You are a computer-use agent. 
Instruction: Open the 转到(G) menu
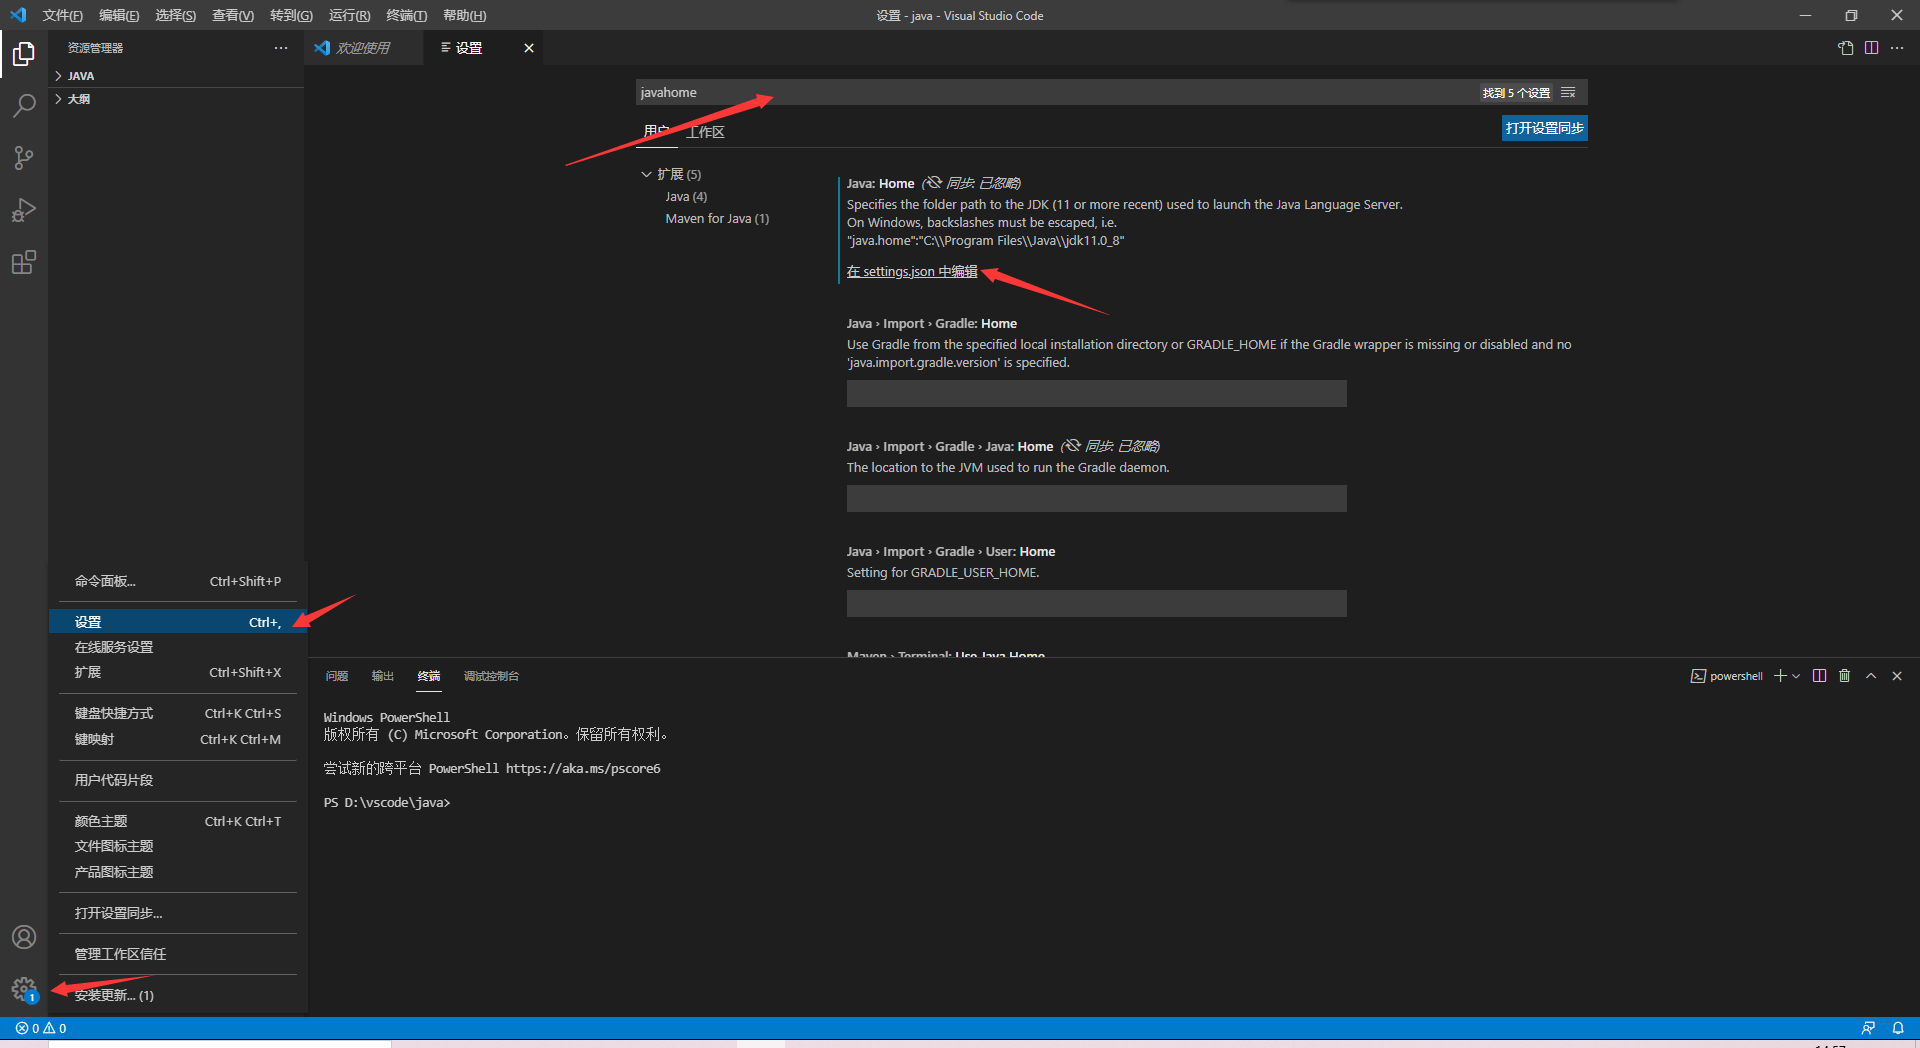[x=291, y=15]
